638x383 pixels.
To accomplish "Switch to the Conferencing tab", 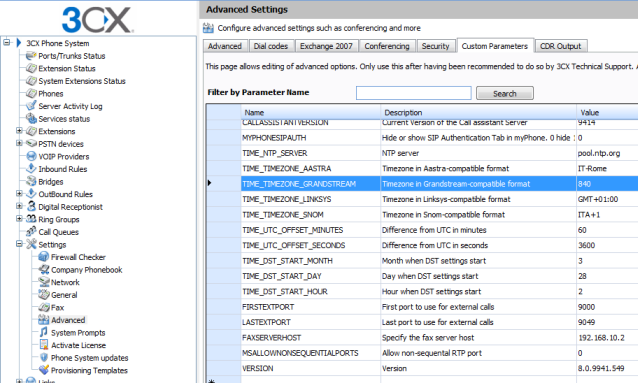I will [x=387, y=46].
